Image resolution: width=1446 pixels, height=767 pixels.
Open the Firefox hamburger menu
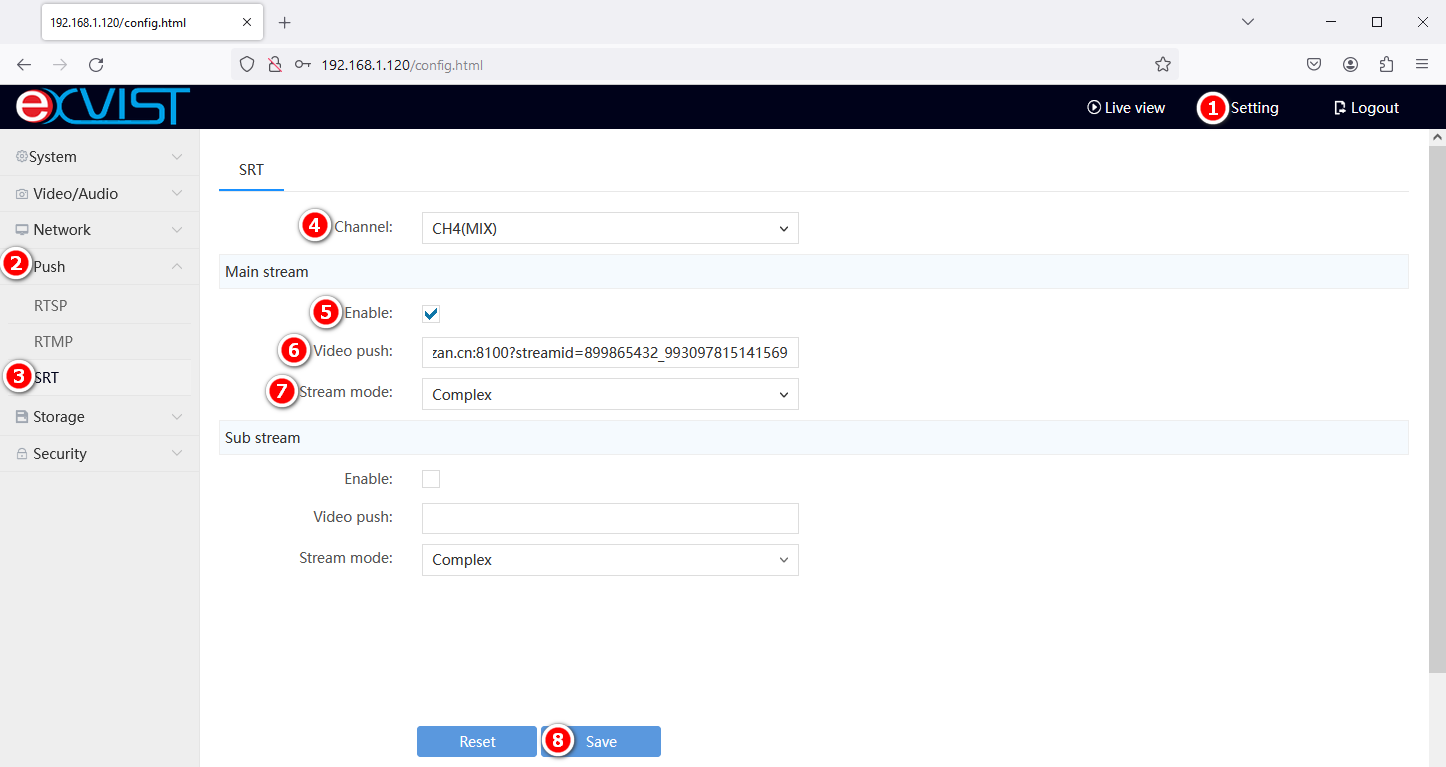pos(1422,65)
